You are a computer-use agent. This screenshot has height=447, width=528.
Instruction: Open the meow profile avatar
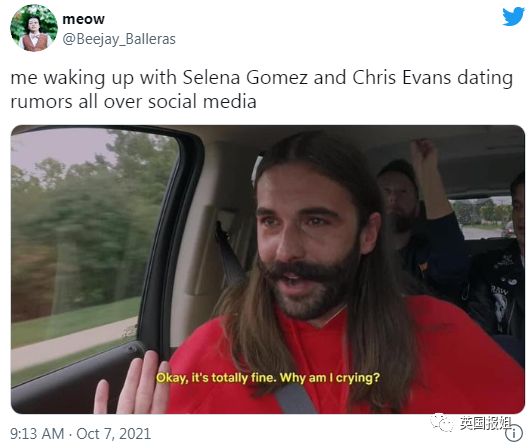(x=34, y=28)
